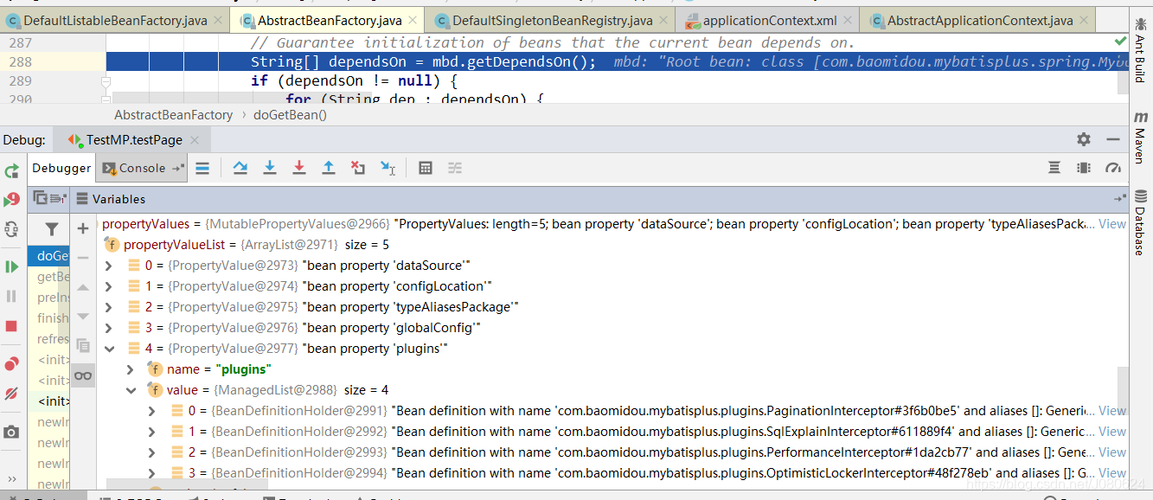Expand the PaginationInterceptor bean definition entry
Screen dimensions: 1153x500
tap(152, 410)
